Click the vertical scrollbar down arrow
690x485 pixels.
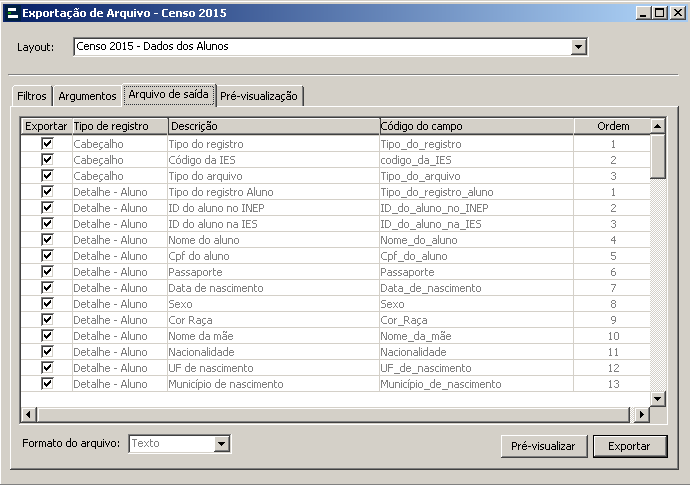coord(658,398)
